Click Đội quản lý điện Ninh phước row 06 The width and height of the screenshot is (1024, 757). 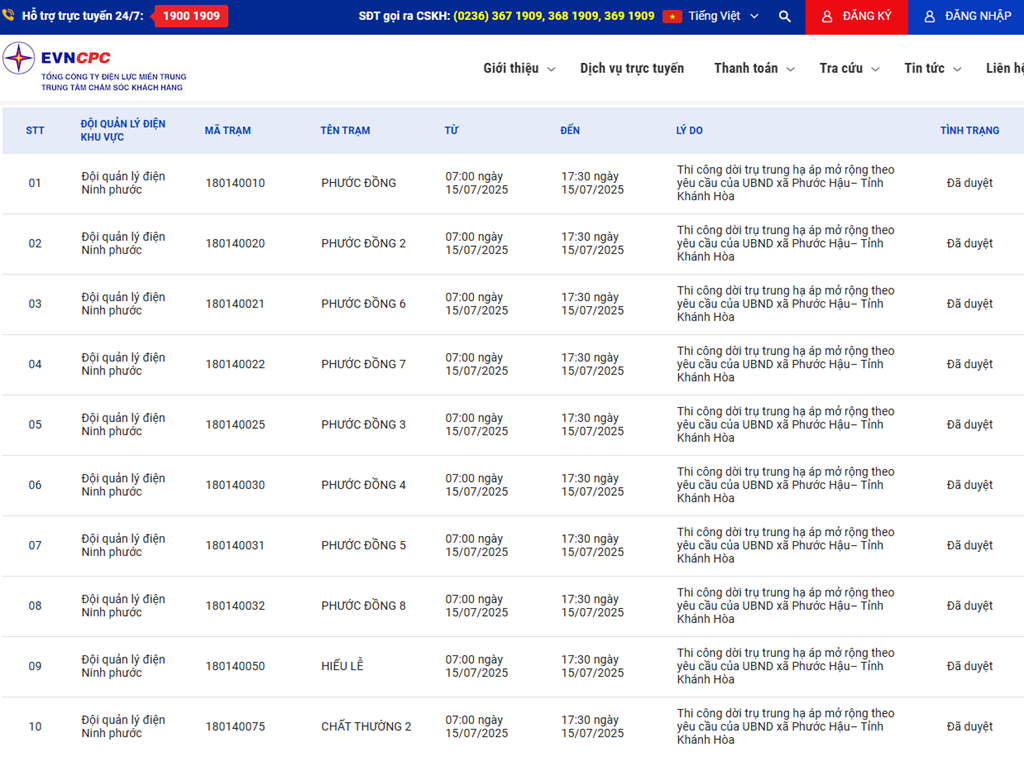(123, 485)
